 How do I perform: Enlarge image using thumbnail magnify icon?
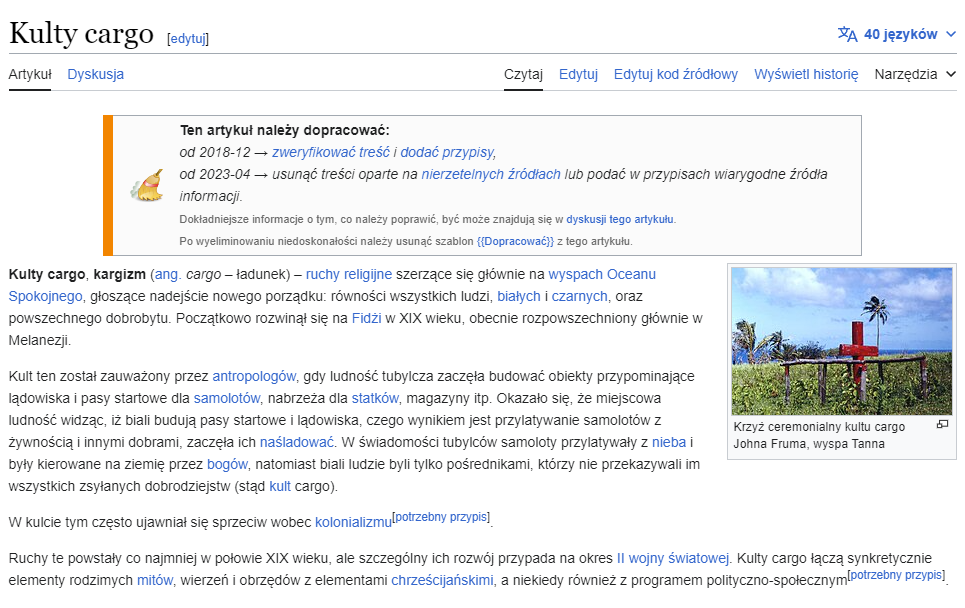942,425
